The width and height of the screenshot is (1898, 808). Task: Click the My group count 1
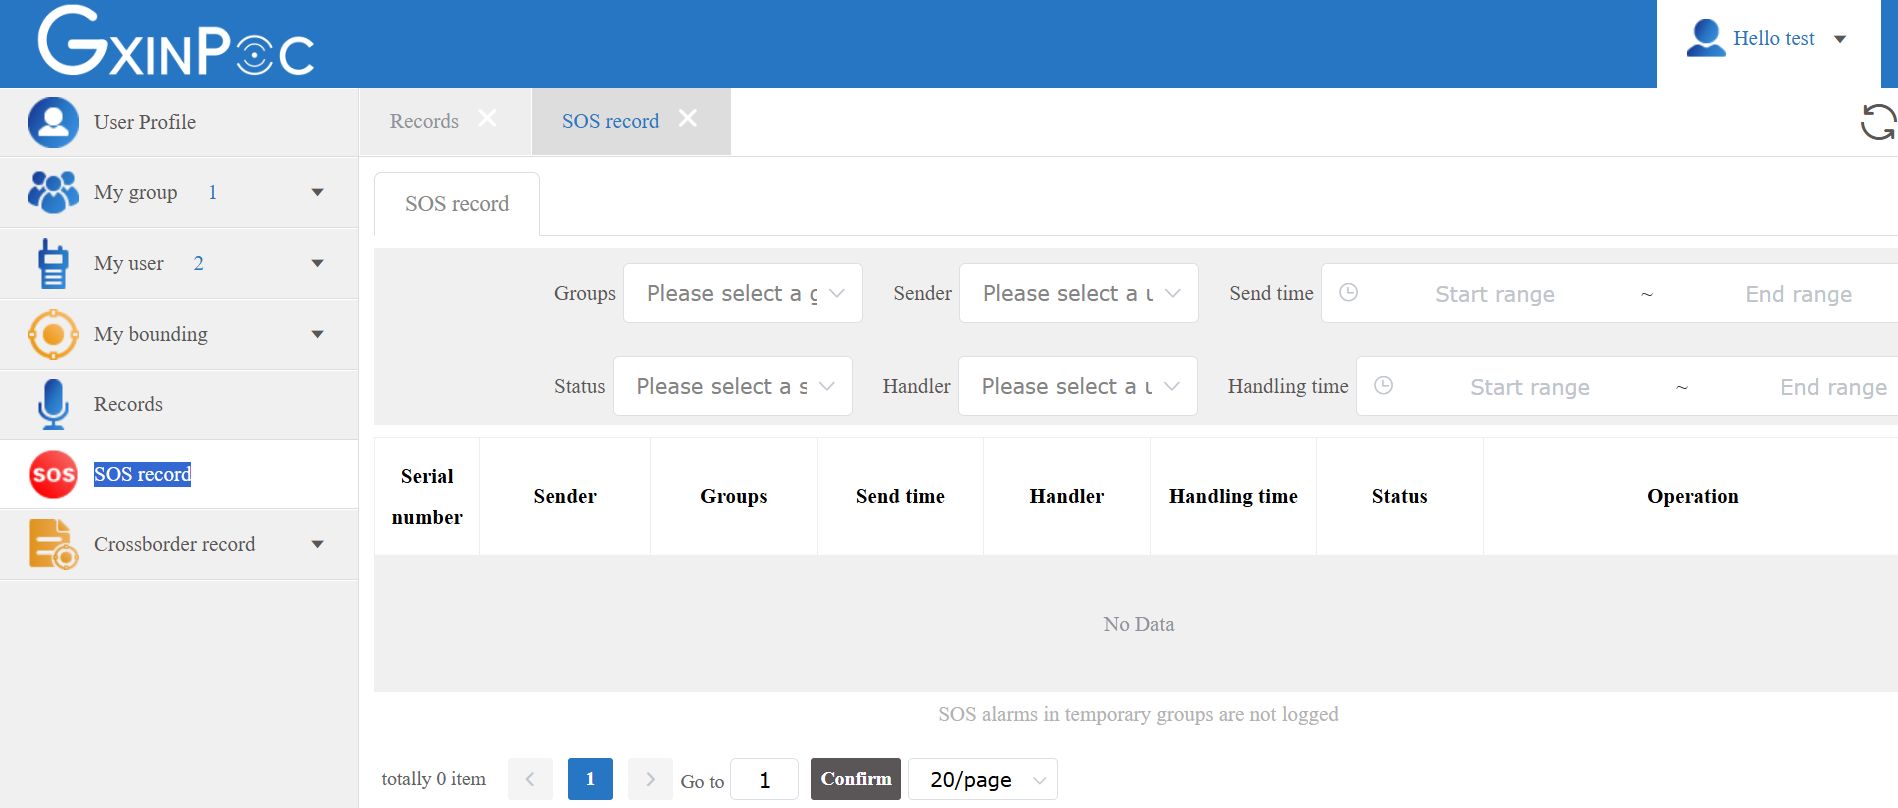(x=212, y=192)
